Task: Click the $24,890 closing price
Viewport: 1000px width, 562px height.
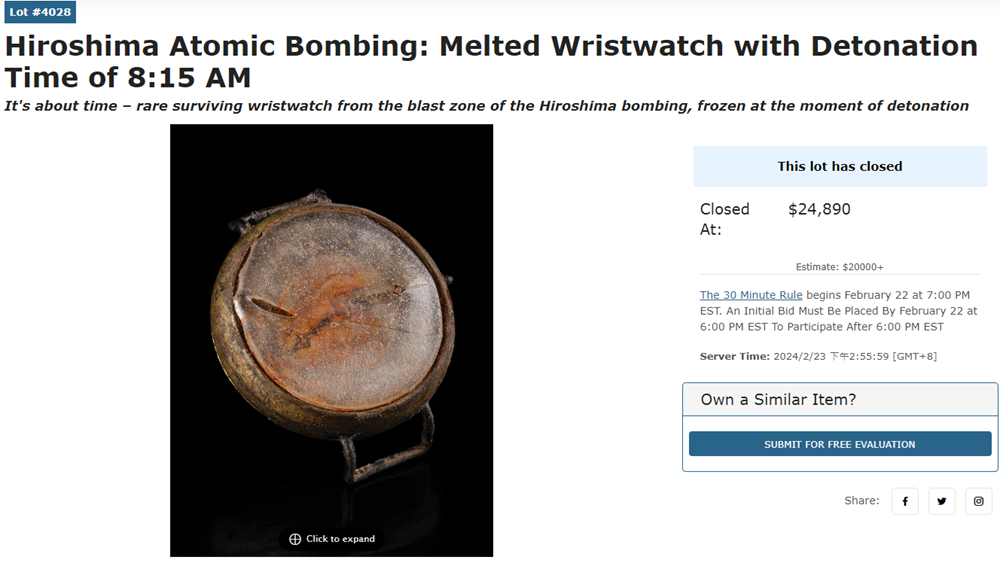Action: click(x=819, y=209)
